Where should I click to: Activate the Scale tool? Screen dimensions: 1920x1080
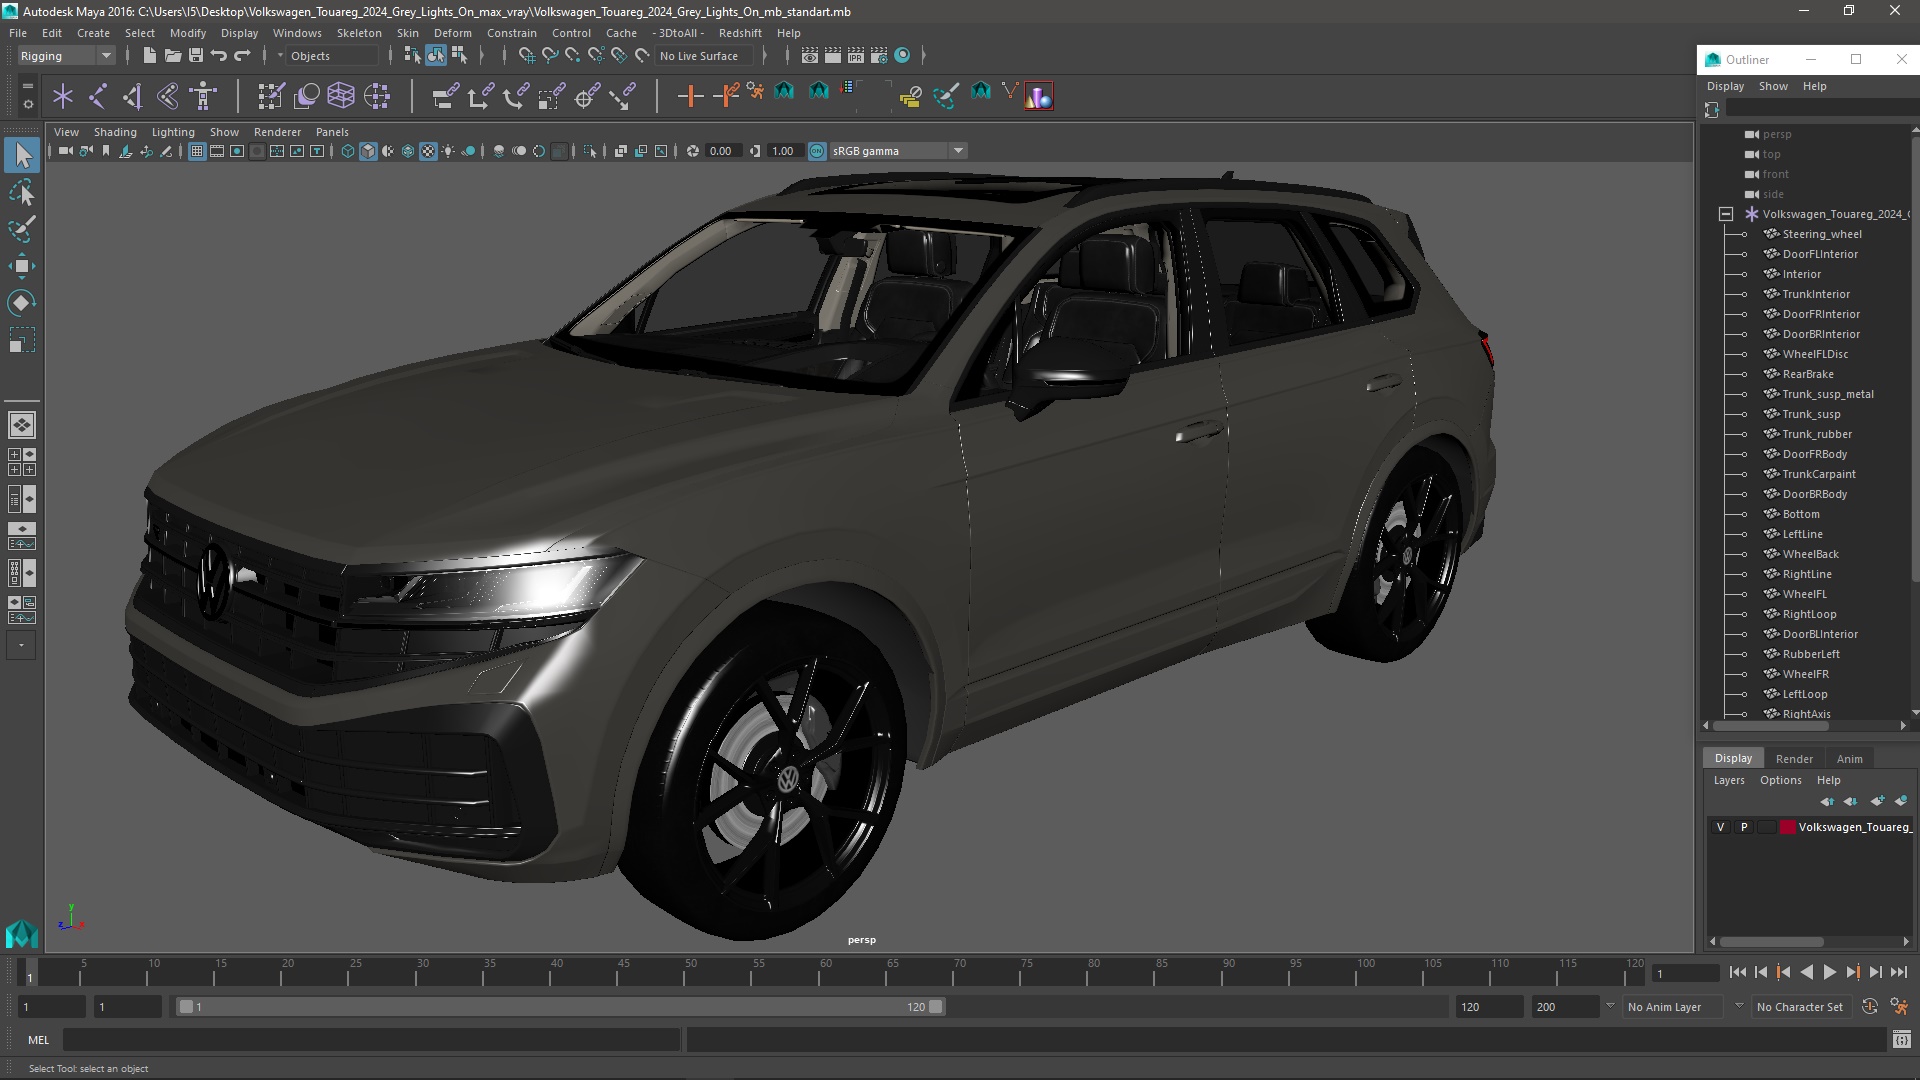22,340
